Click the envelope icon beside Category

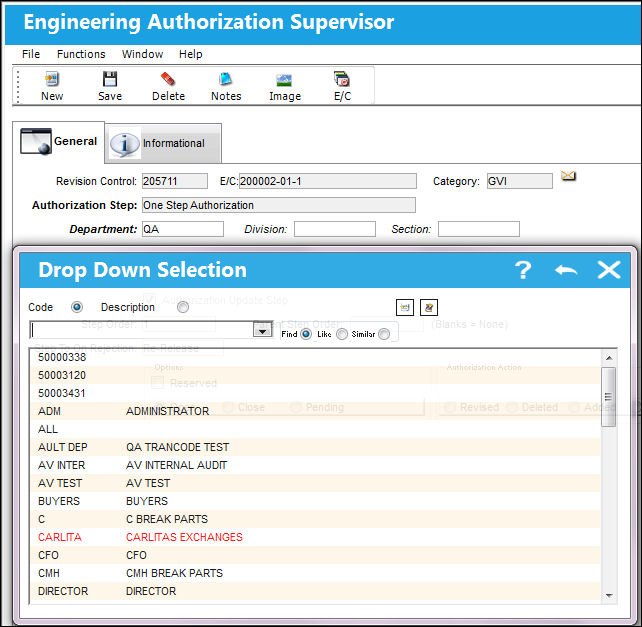[x=568, y=176]
